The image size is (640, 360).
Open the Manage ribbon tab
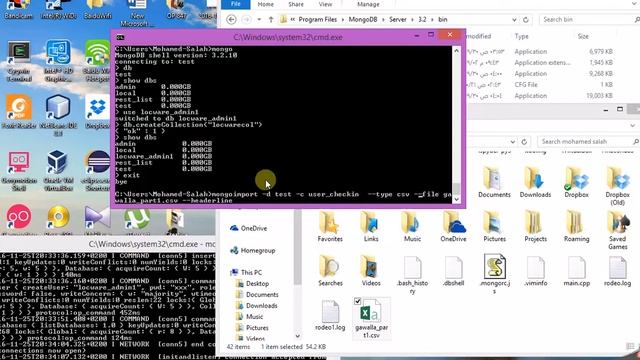[368, 4]
